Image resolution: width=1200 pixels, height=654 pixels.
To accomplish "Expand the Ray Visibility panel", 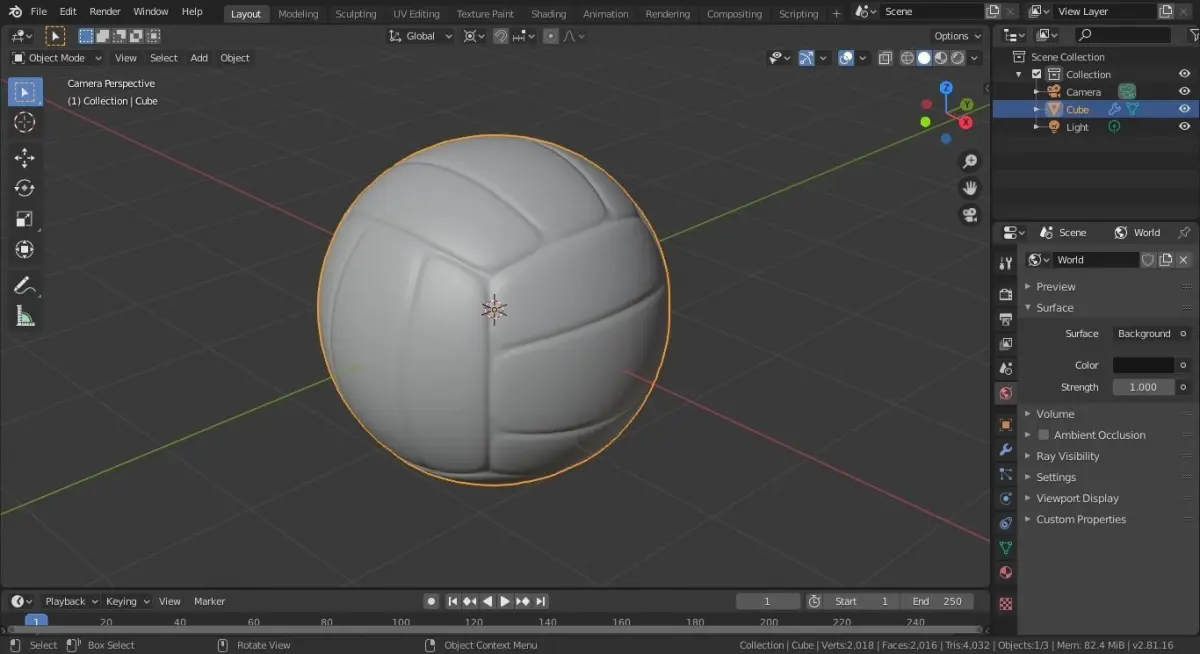I will point(1067,456).
